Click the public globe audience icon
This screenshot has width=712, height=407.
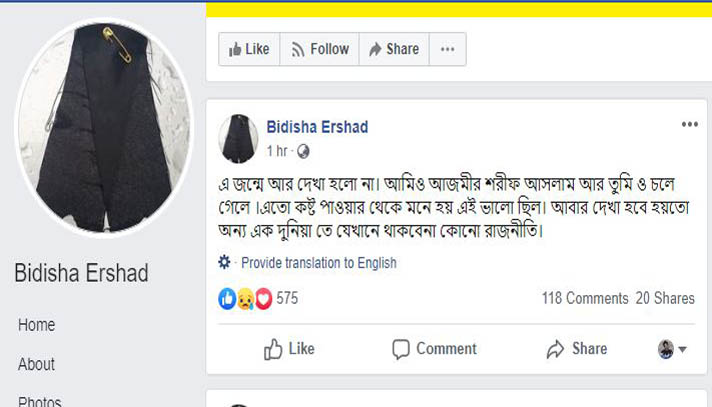point(303,151)
